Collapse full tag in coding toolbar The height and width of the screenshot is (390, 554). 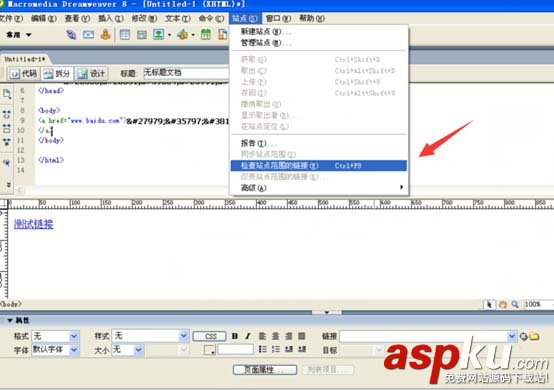(7, 114)
